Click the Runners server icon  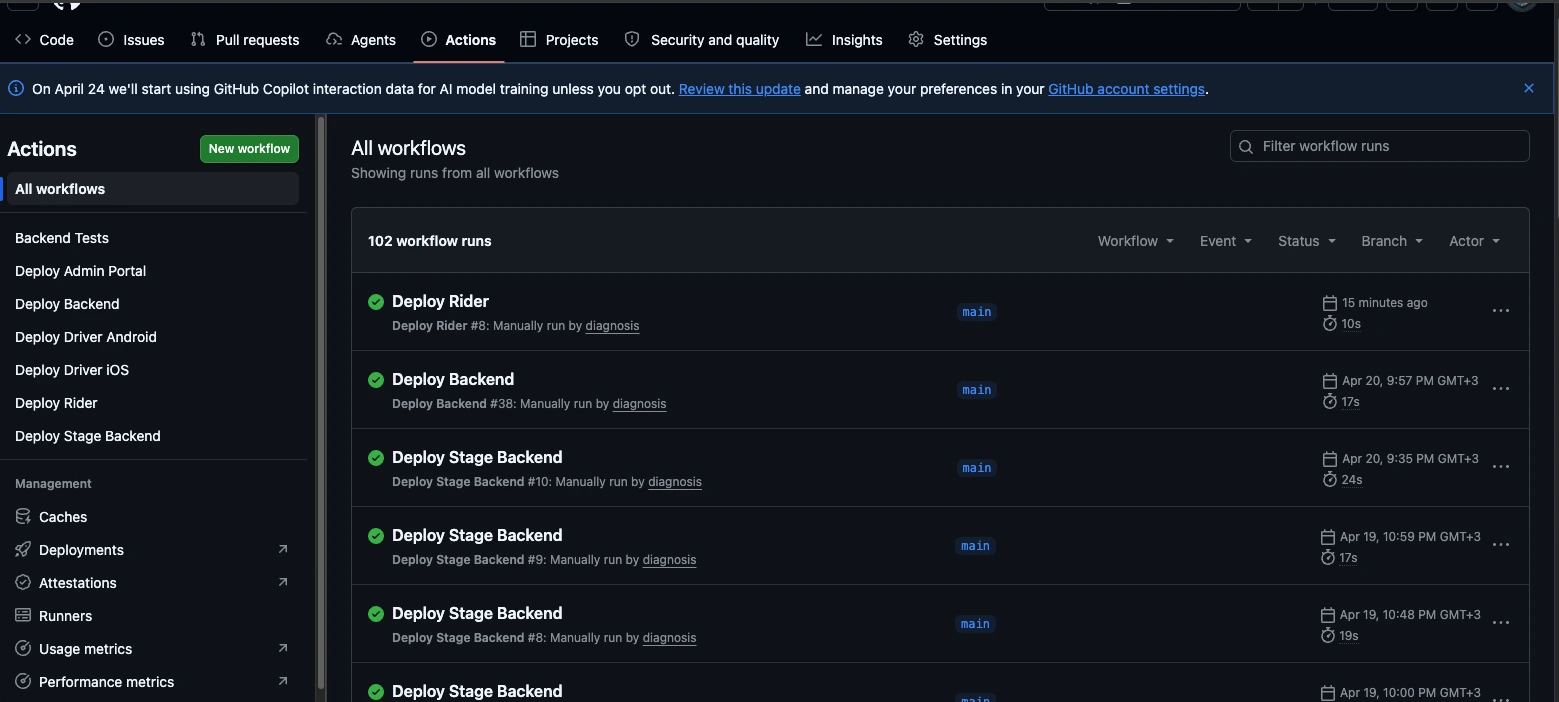[23, 615]
